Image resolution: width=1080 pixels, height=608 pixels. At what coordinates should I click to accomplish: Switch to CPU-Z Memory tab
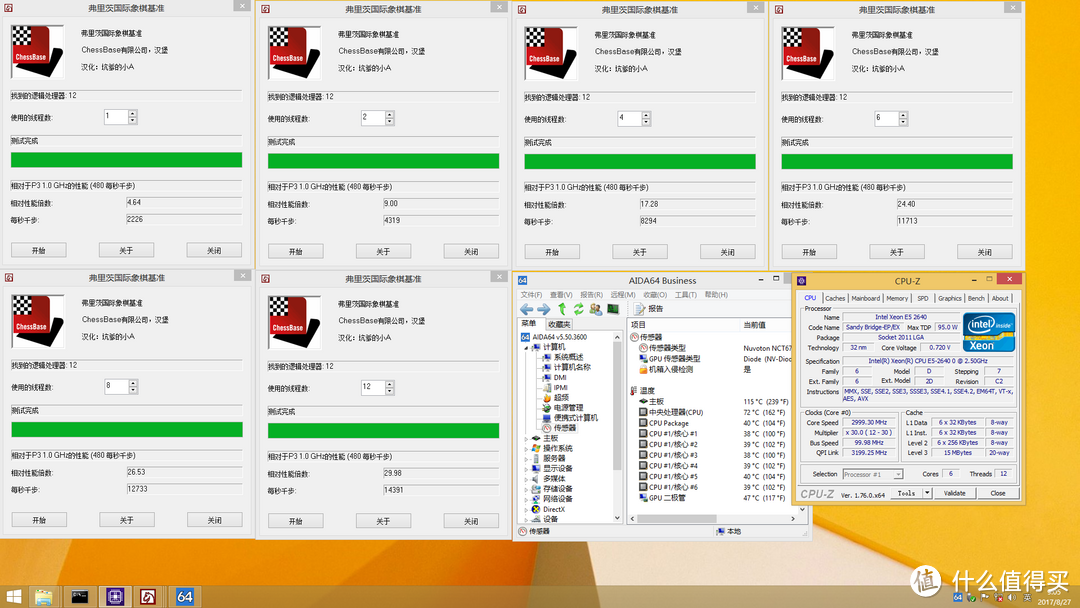pos(897,298)
